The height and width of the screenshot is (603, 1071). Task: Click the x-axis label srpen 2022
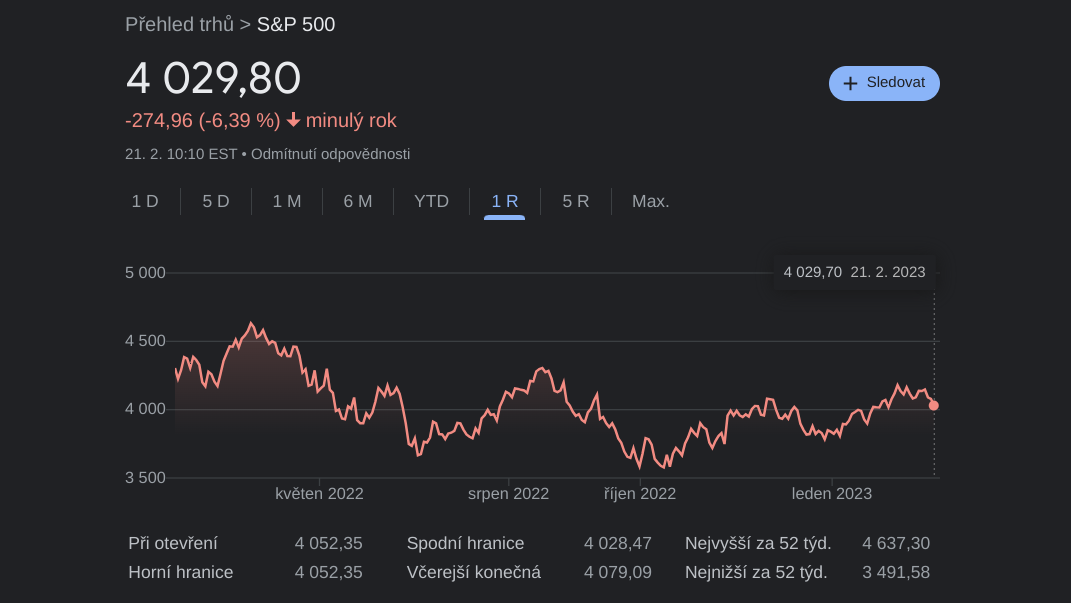[508, 494]
